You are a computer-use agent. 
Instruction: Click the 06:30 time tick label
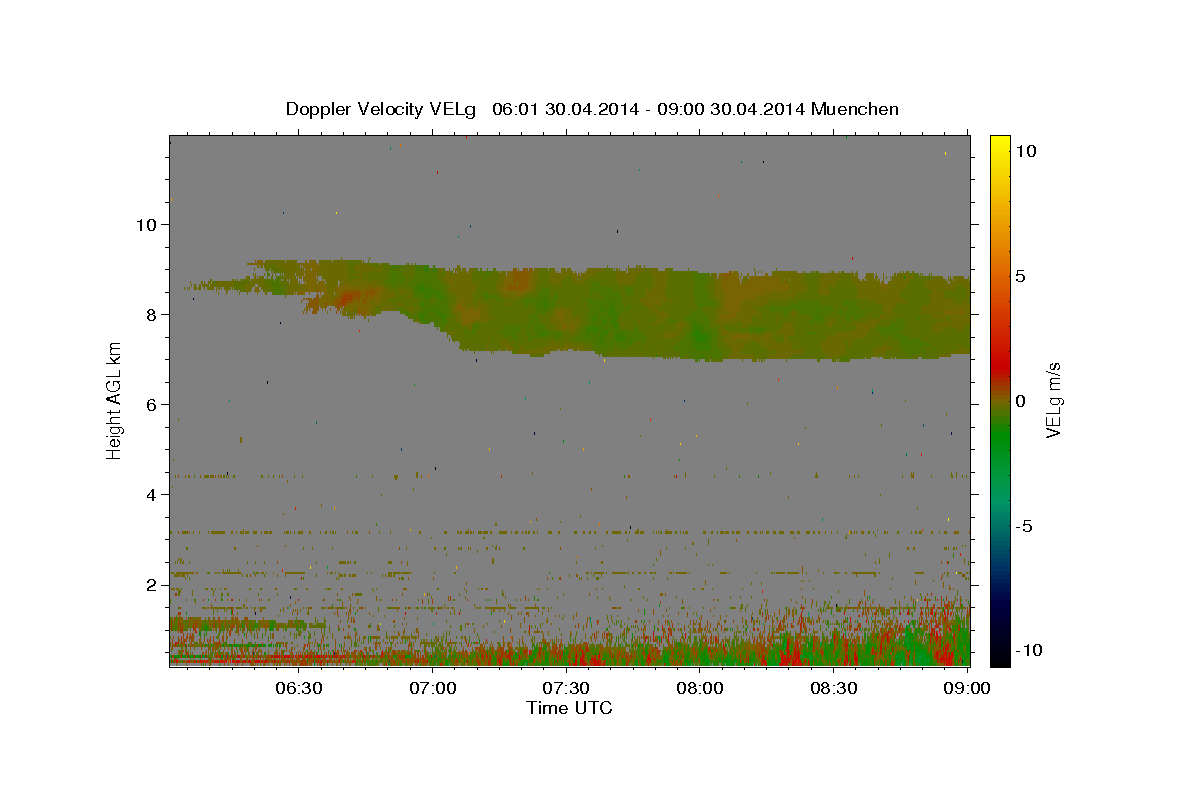click(x=298, y=688)
